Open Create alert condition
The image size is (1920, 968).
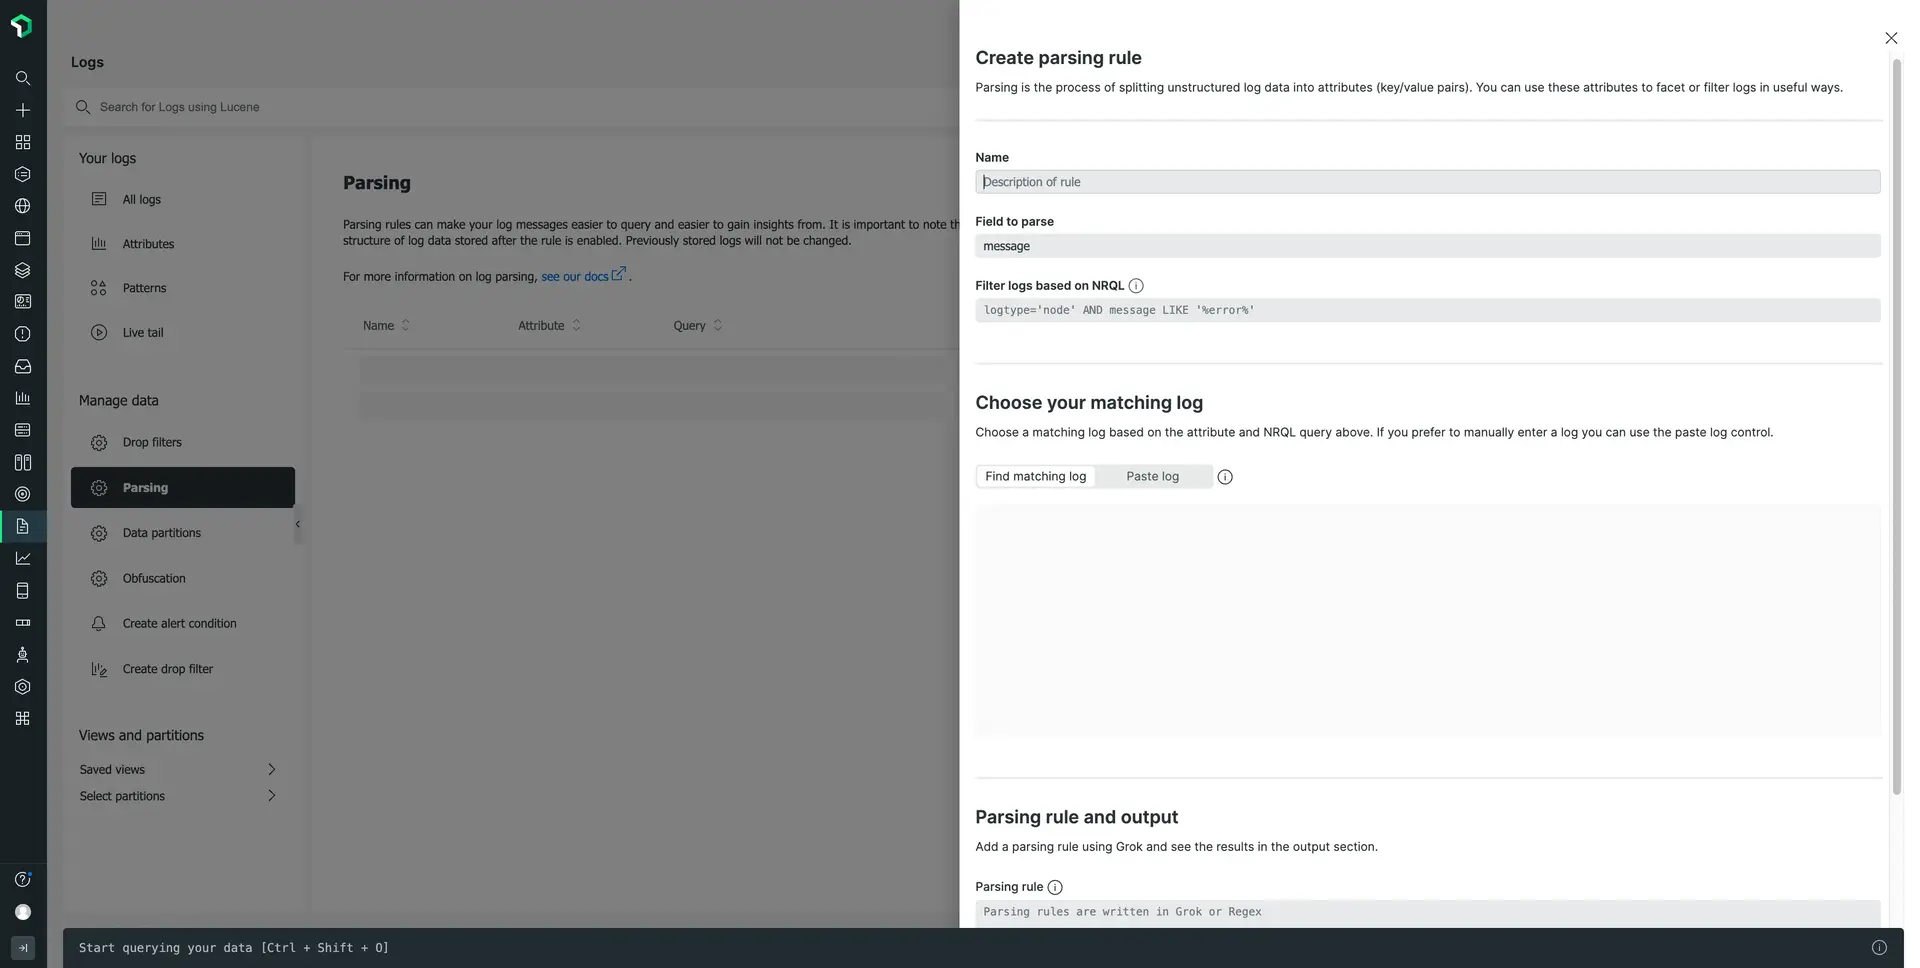point(183,623)
